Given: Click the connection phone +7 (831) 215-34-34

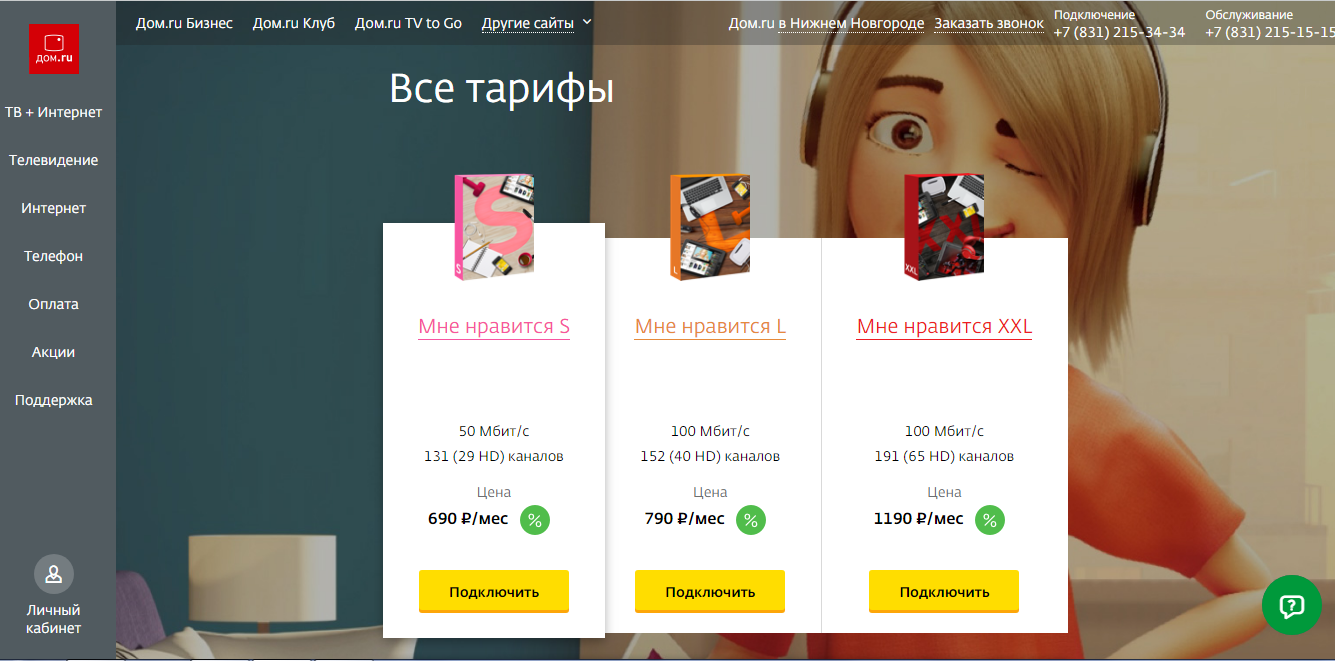Looking at the screenshot, I should (1119, 32).
